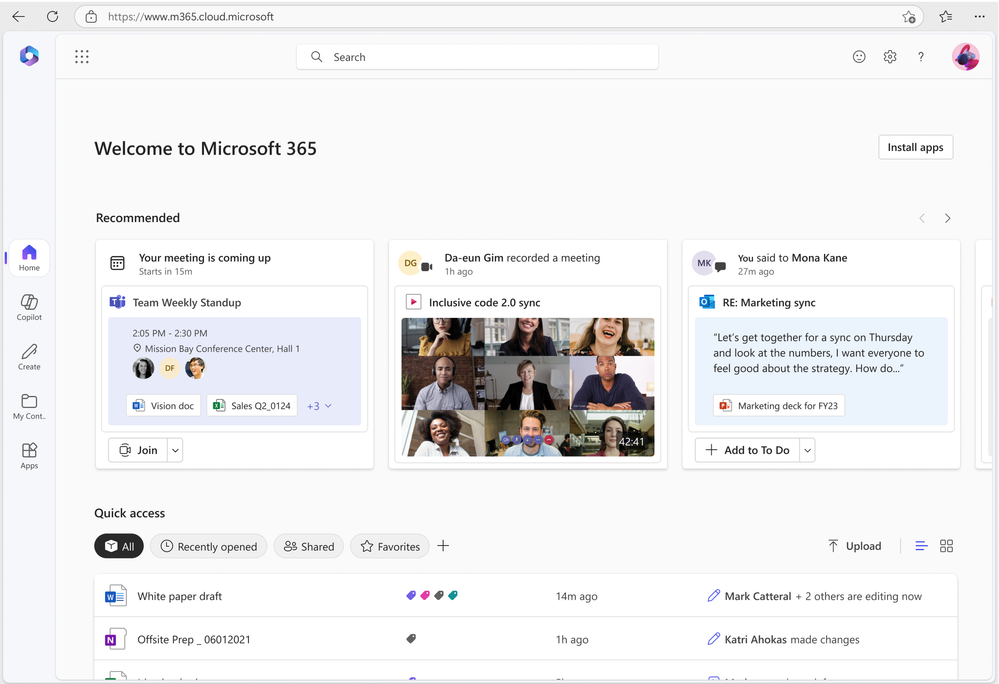The height and width of the screenshot is (684, 999).
Task: Click Katri Ahokas made changes
Action: point(784,639)
